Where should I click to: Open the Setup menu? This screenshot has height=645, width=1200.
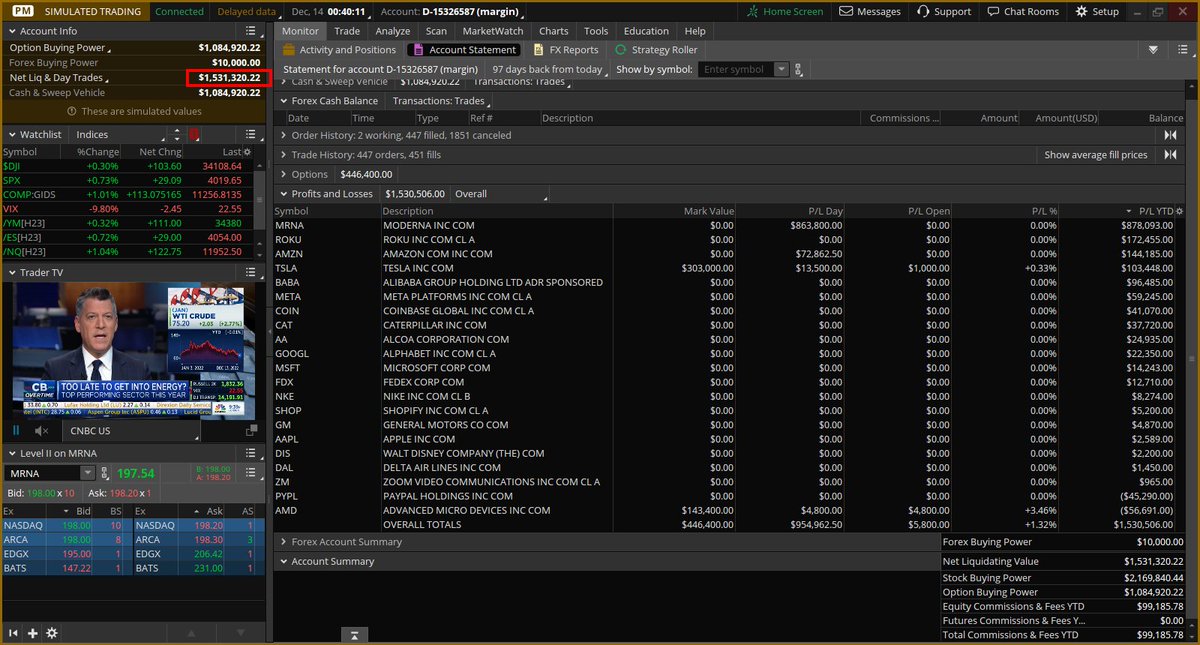(x=1097, y=11)
